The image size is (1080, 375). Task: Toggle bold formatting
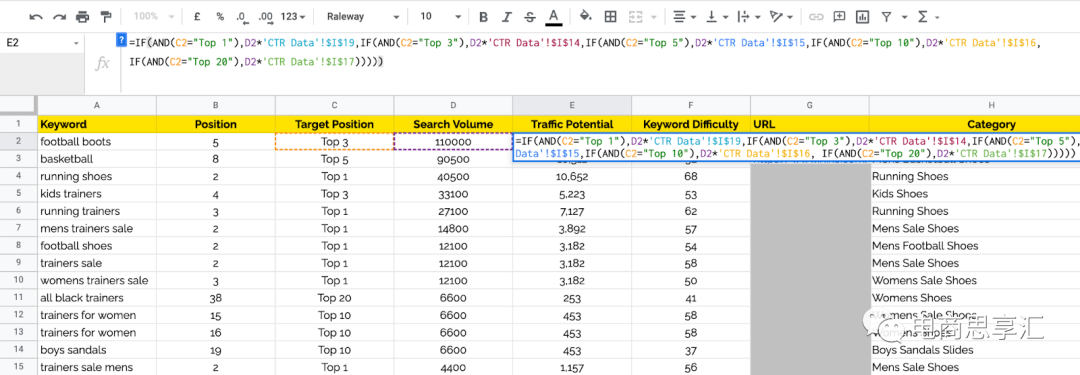point(484,17)
